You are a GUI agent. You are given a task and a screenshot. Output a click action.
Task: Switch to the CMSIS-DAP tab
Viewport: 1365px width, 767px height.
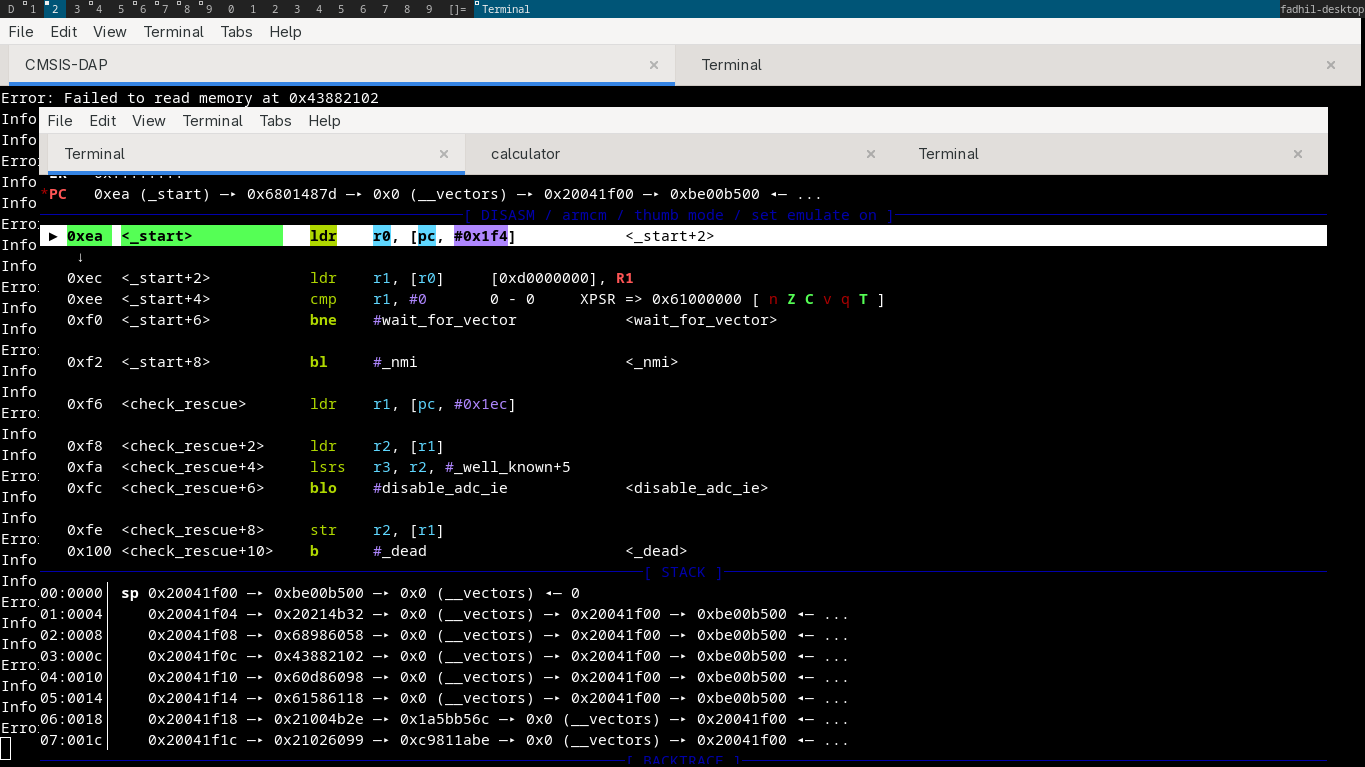click(x=66, y=65)
